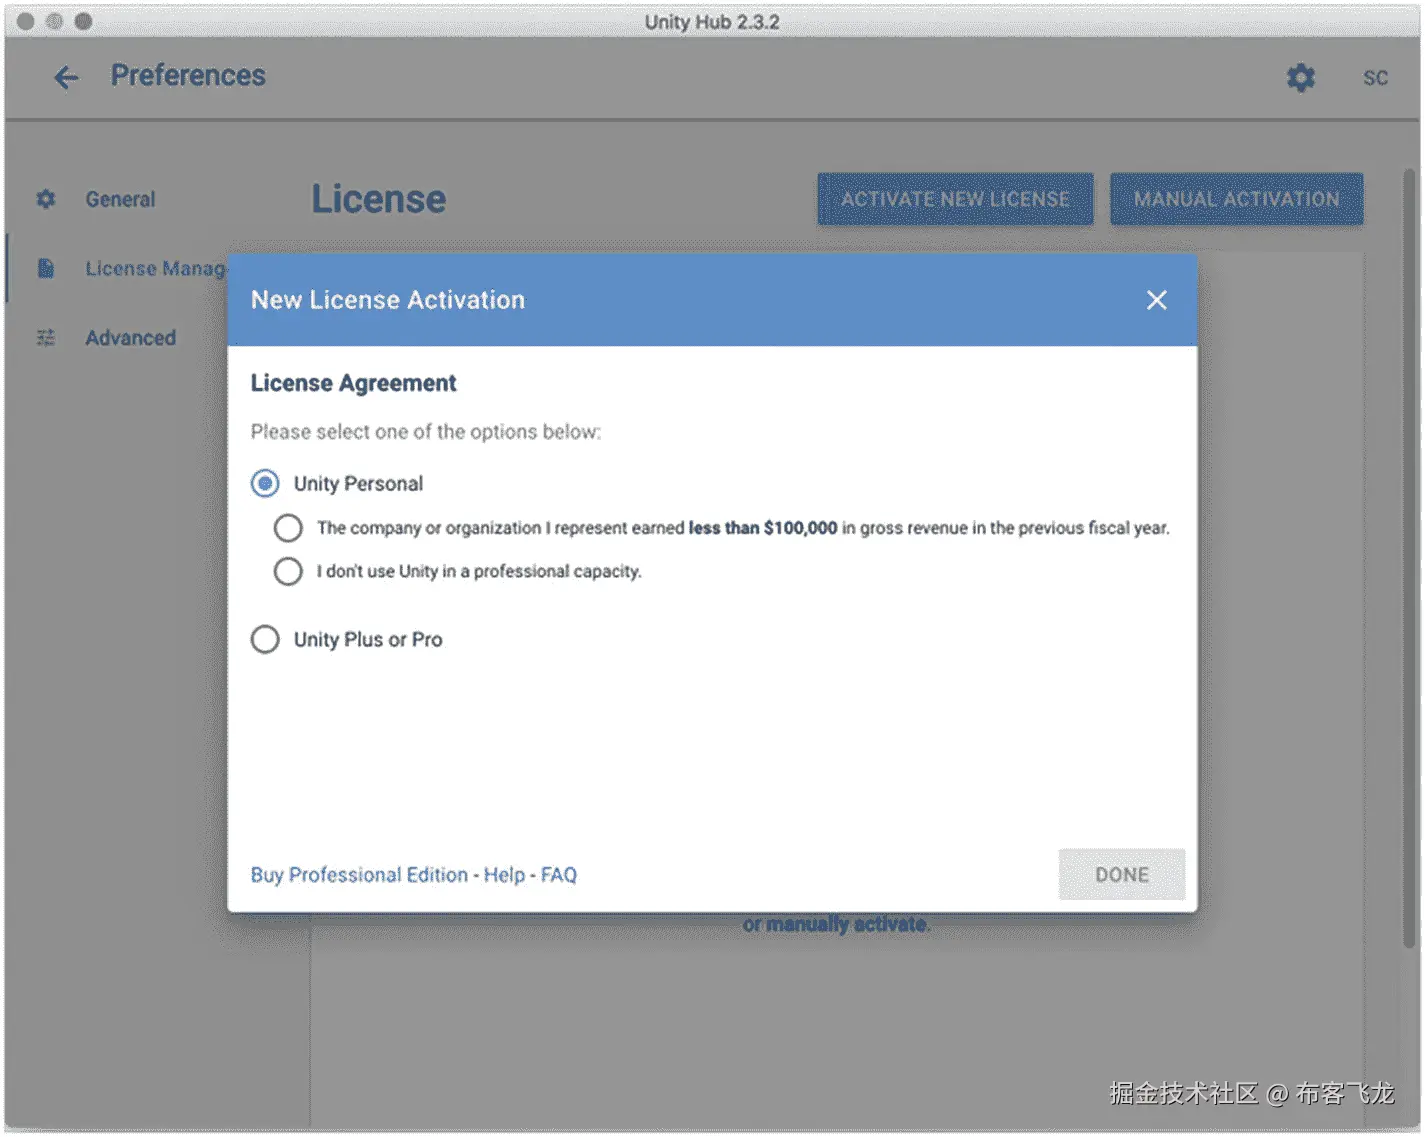Screen dimensions: 1425x1137
Task: Click the General gear icon in sidebar
Action: coord(46,199)
